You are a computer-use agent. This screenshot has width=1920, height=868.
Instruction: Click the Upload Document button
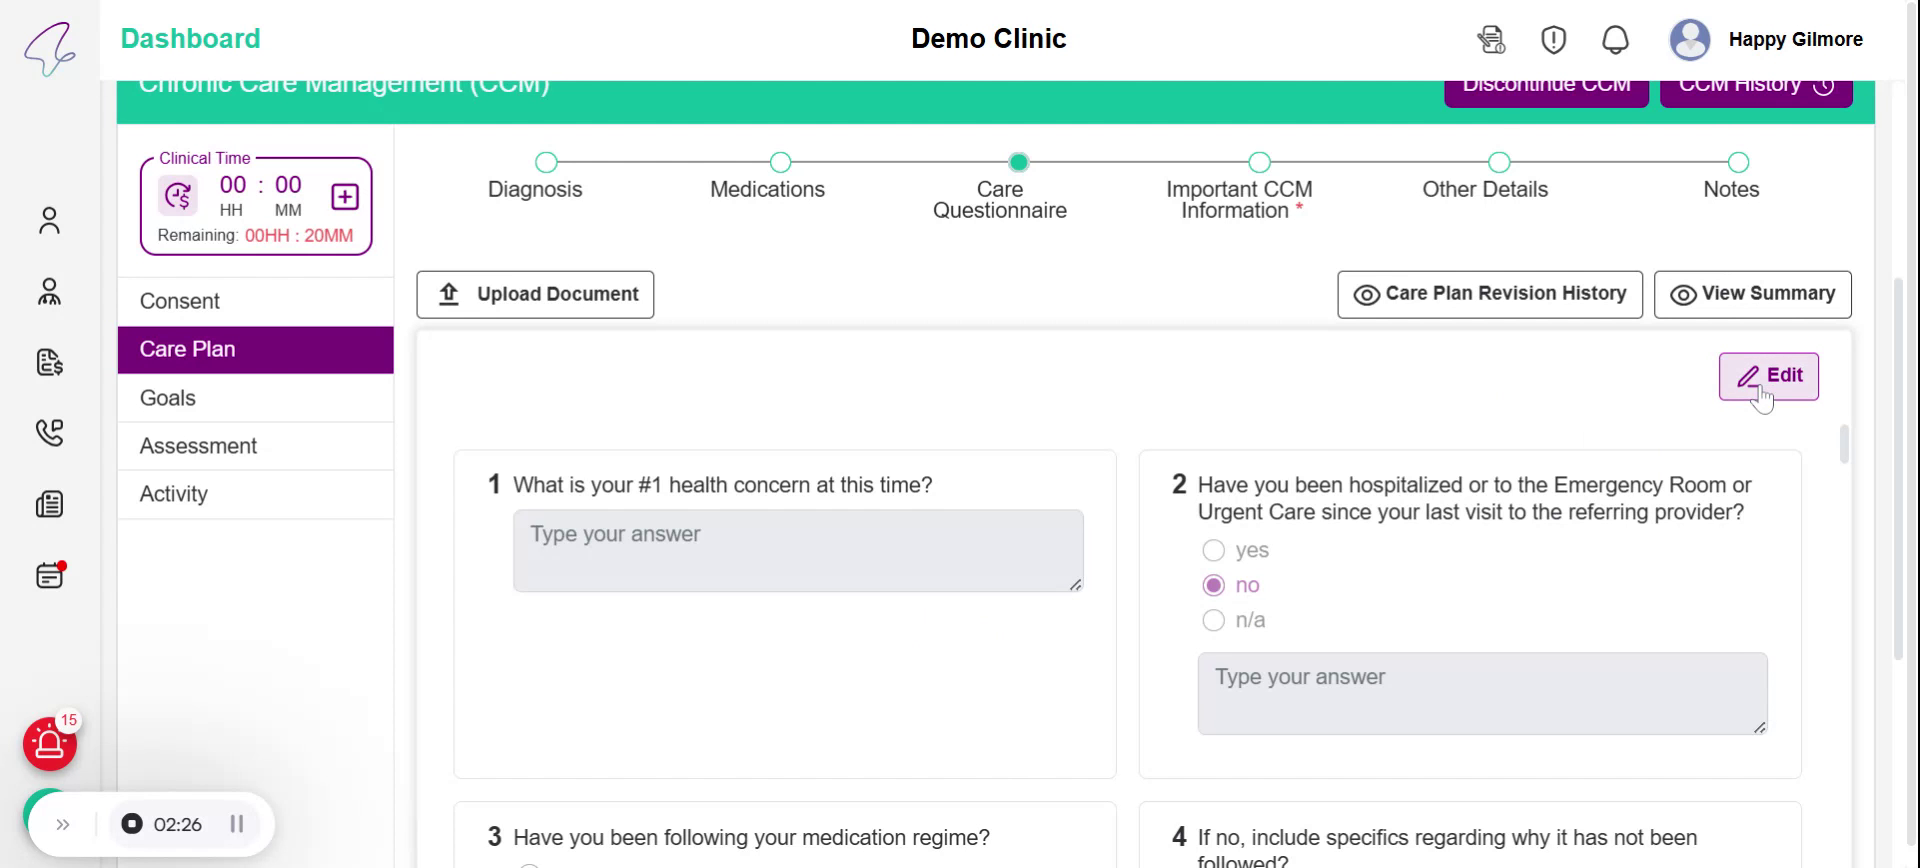(x=535, y=294)
